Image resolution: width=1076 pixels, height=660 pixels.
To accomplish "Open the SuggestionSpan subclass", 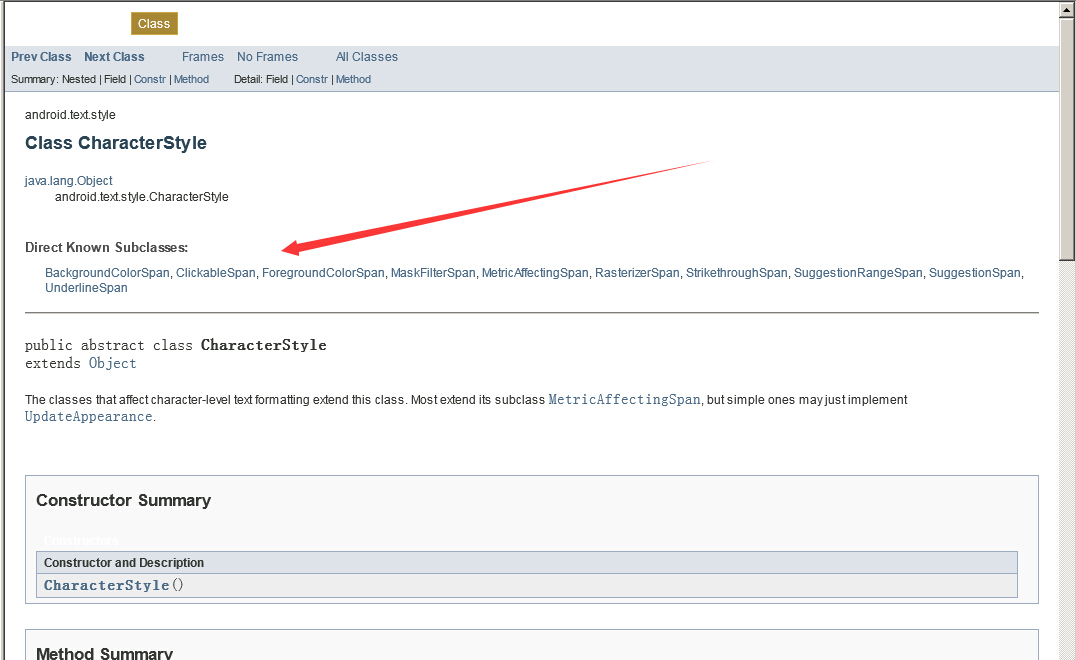I will [x=974, y=272].
